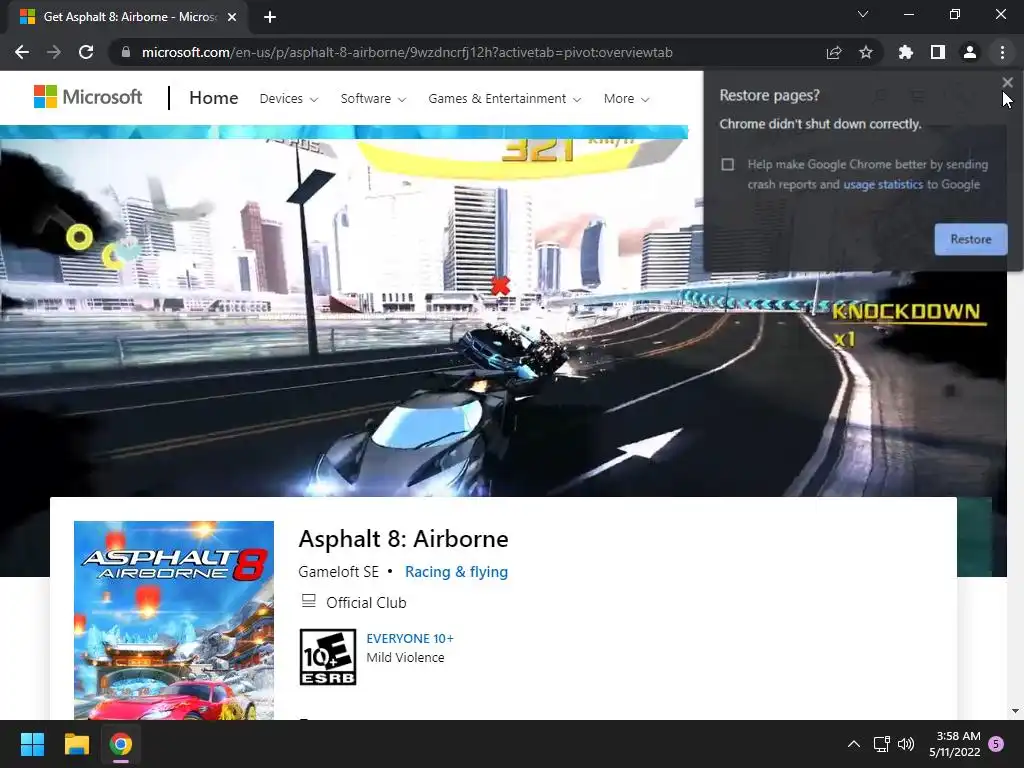1024x768 pixels.
Task: Show hidden system tray icons
Action: [853, 744]
